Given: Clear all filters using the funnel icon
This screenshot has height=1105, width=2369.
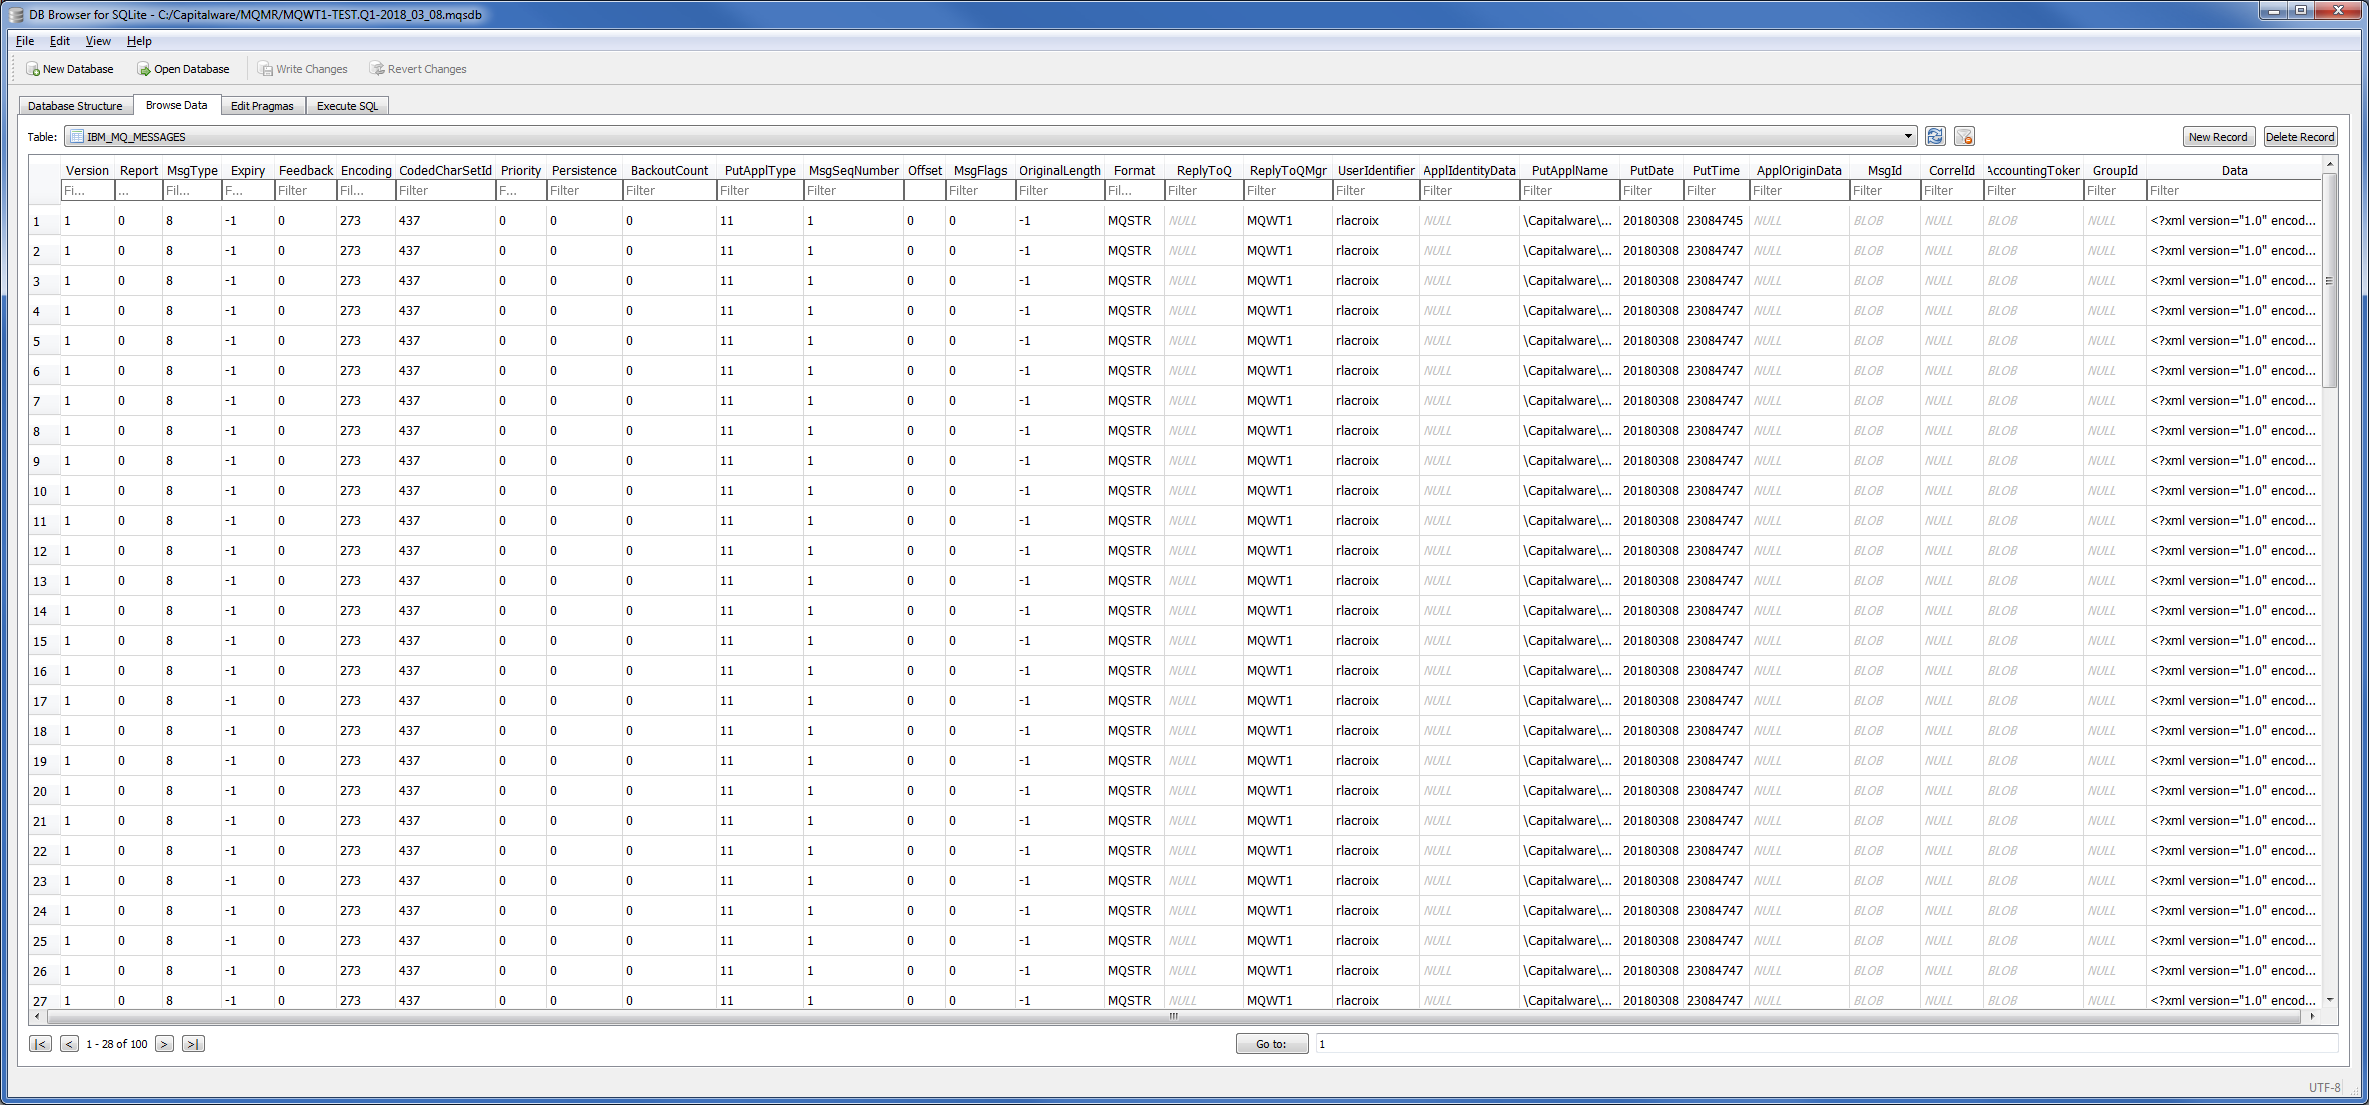Looking at the screenshot, I should [x=1964, y=137].
